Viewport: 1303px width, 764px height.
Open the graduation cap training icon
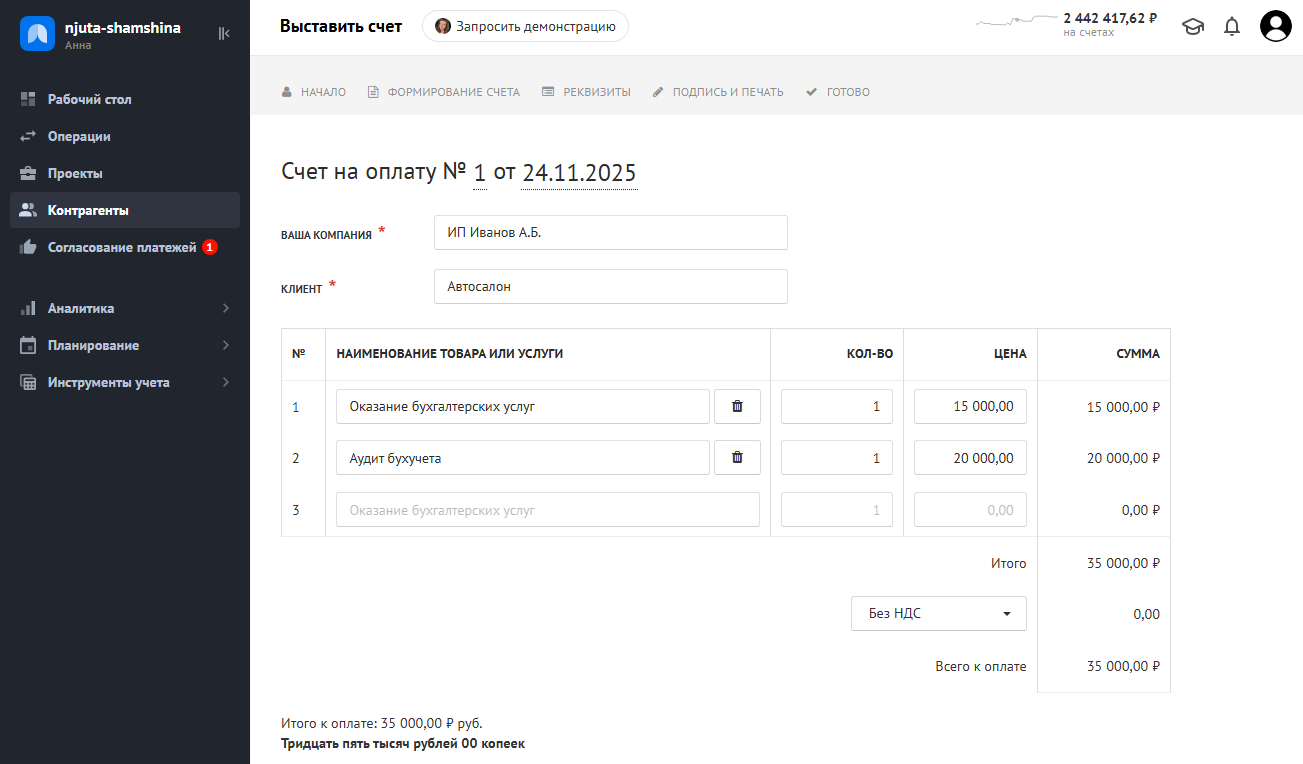[x=1193, y=27]
